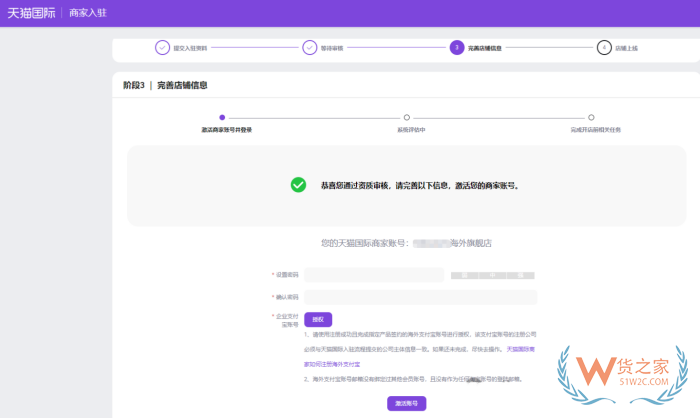Image resolution: width=700 pixels, height=418 pixels.
Task: Click the 阶段3 完善店铺信息 heading
Action: [165, 85]
